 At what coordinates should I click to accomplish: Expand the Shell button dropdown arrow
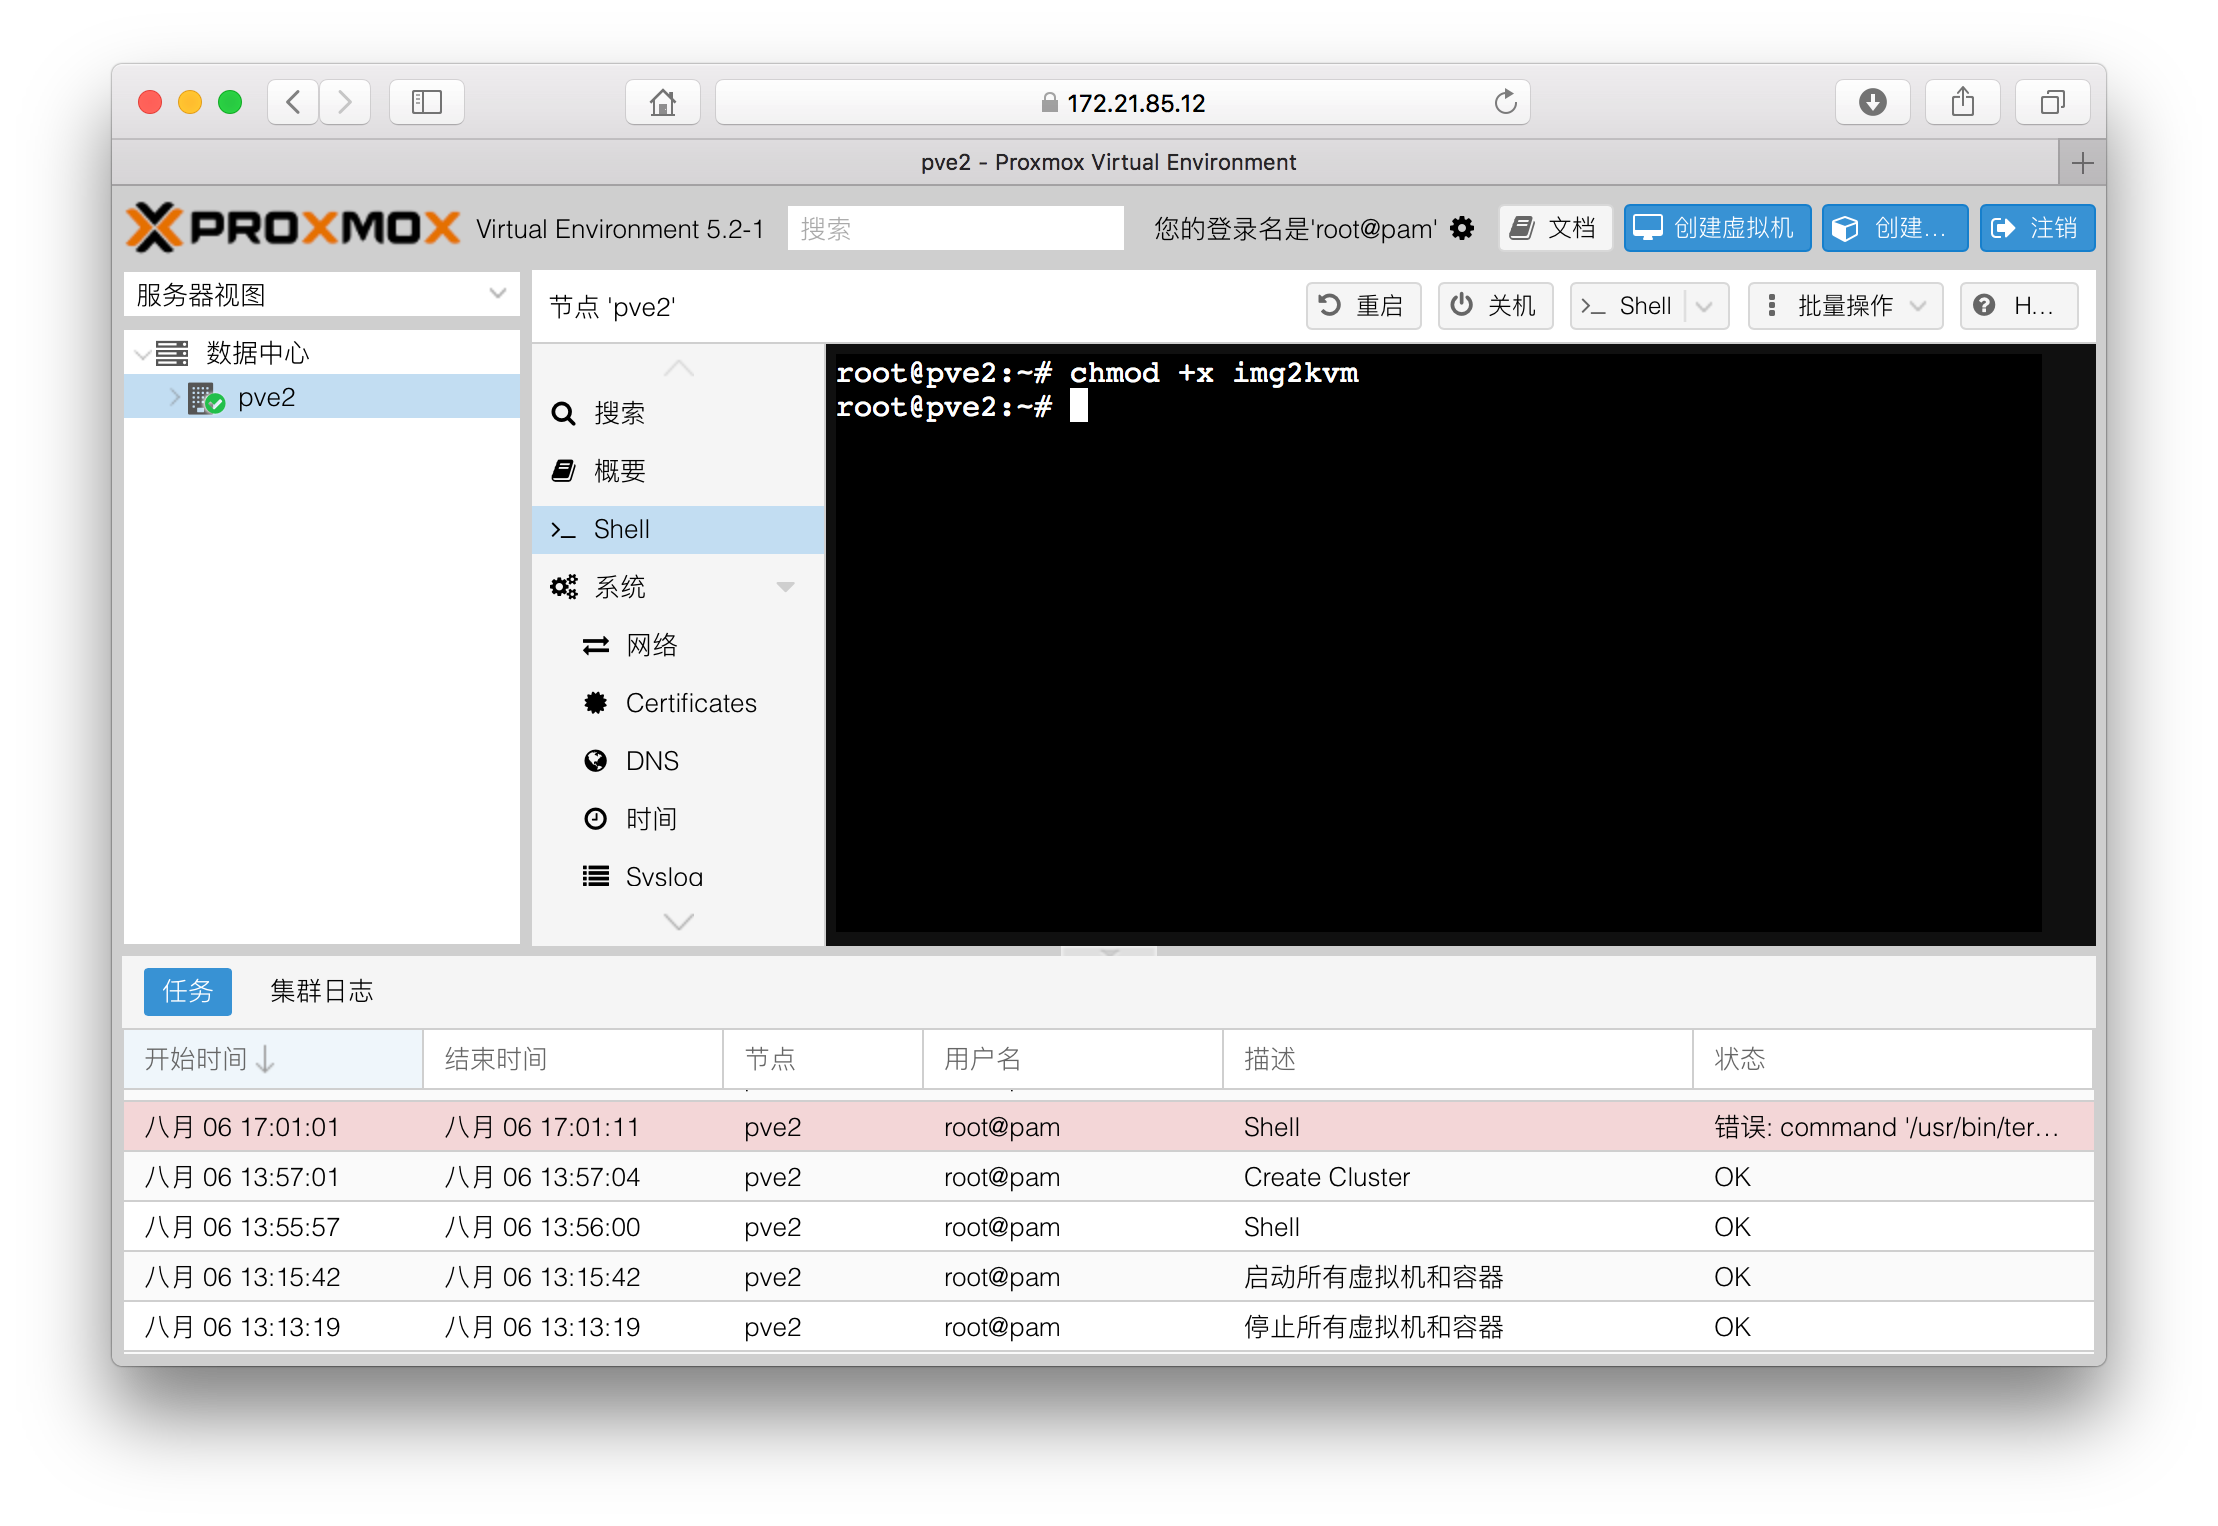pyautogui.click(x=1706, y=306)
